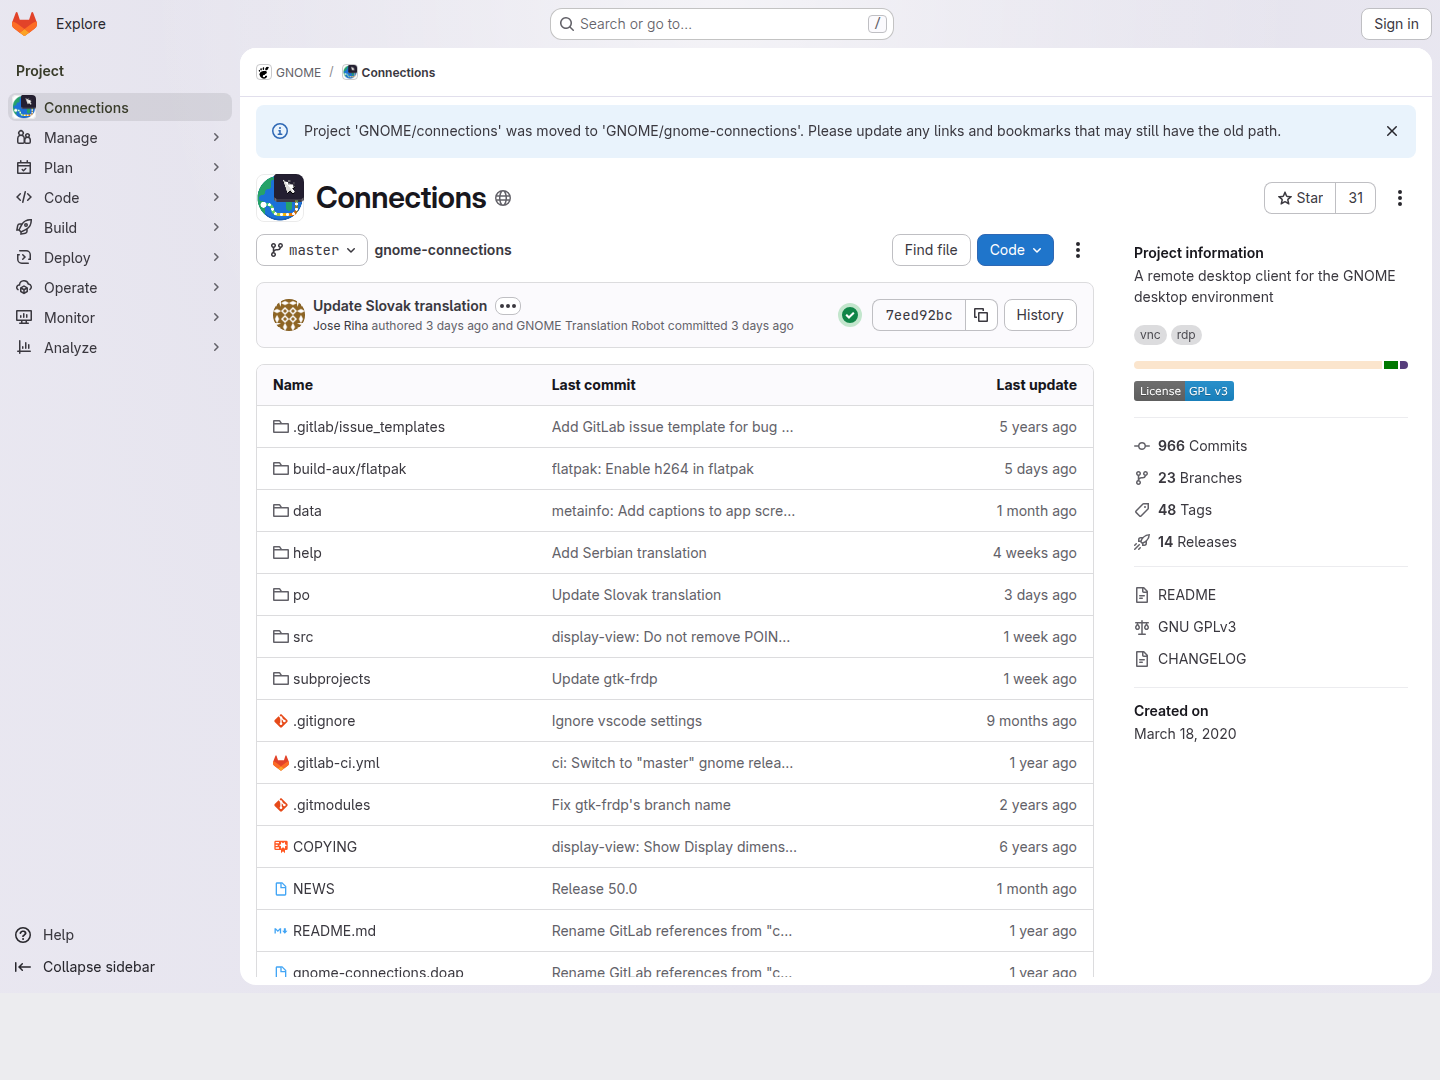The image size is (1440, 1080).
Task: Open the 966 Commits link
Action: (x=1202, y=446)
